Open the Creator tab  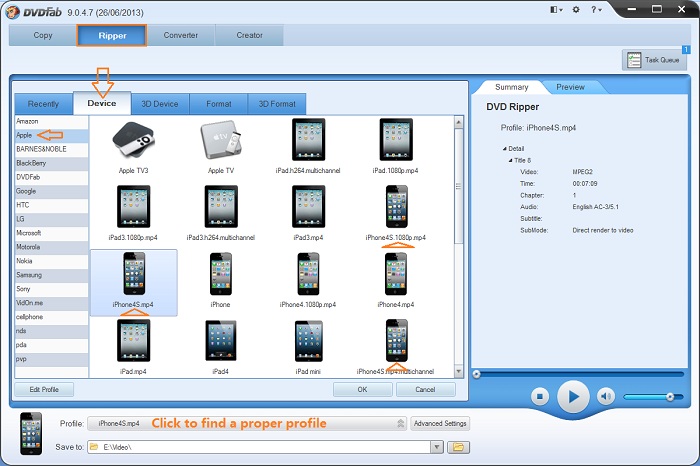[250, 35]
